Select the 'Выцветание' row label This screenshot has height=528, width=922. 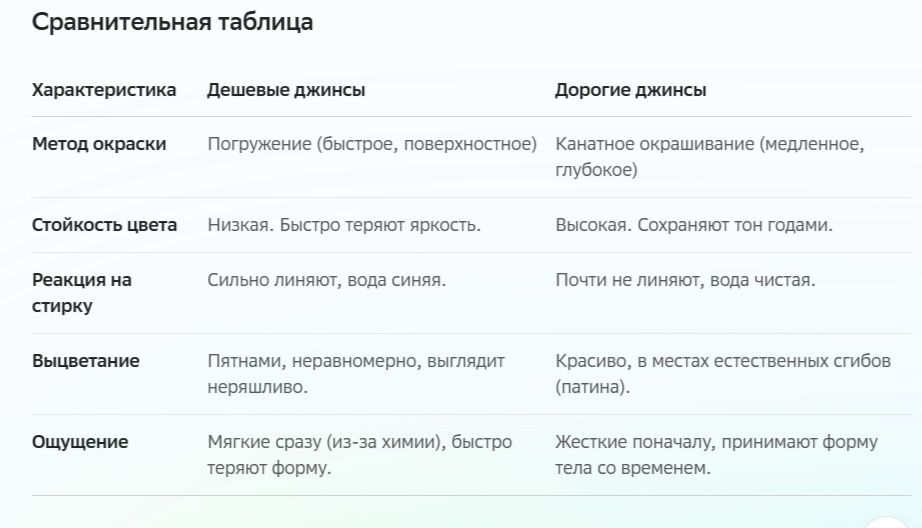(x=86, y=361)
